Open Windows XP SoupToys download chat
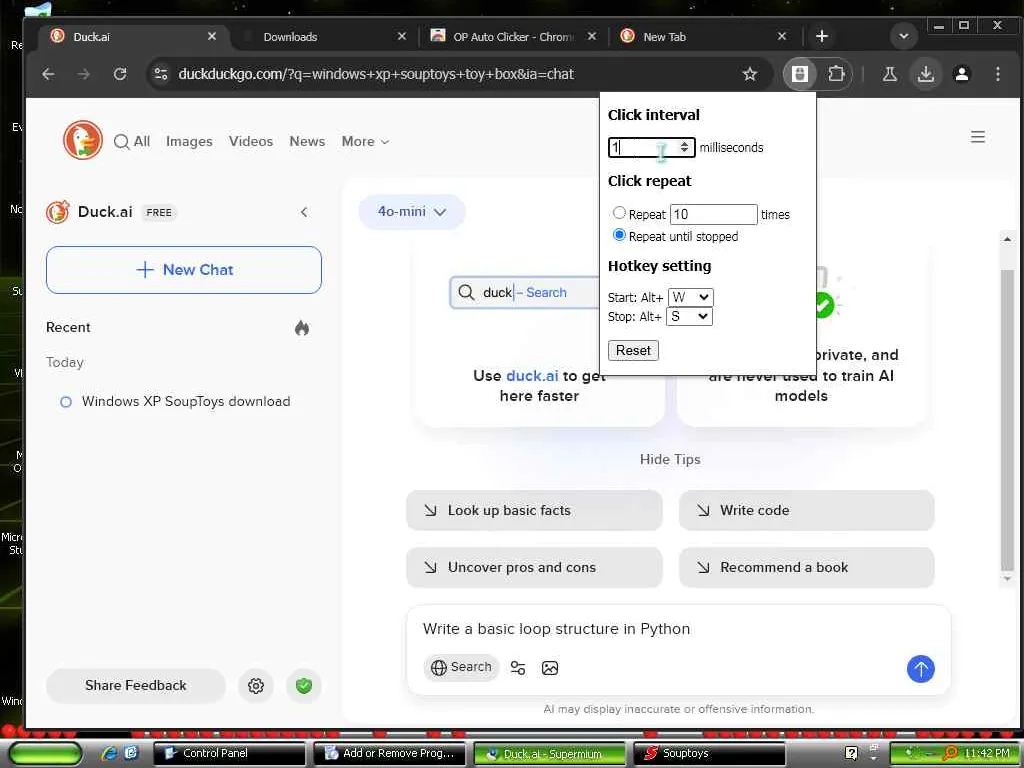 coord(185,402)
